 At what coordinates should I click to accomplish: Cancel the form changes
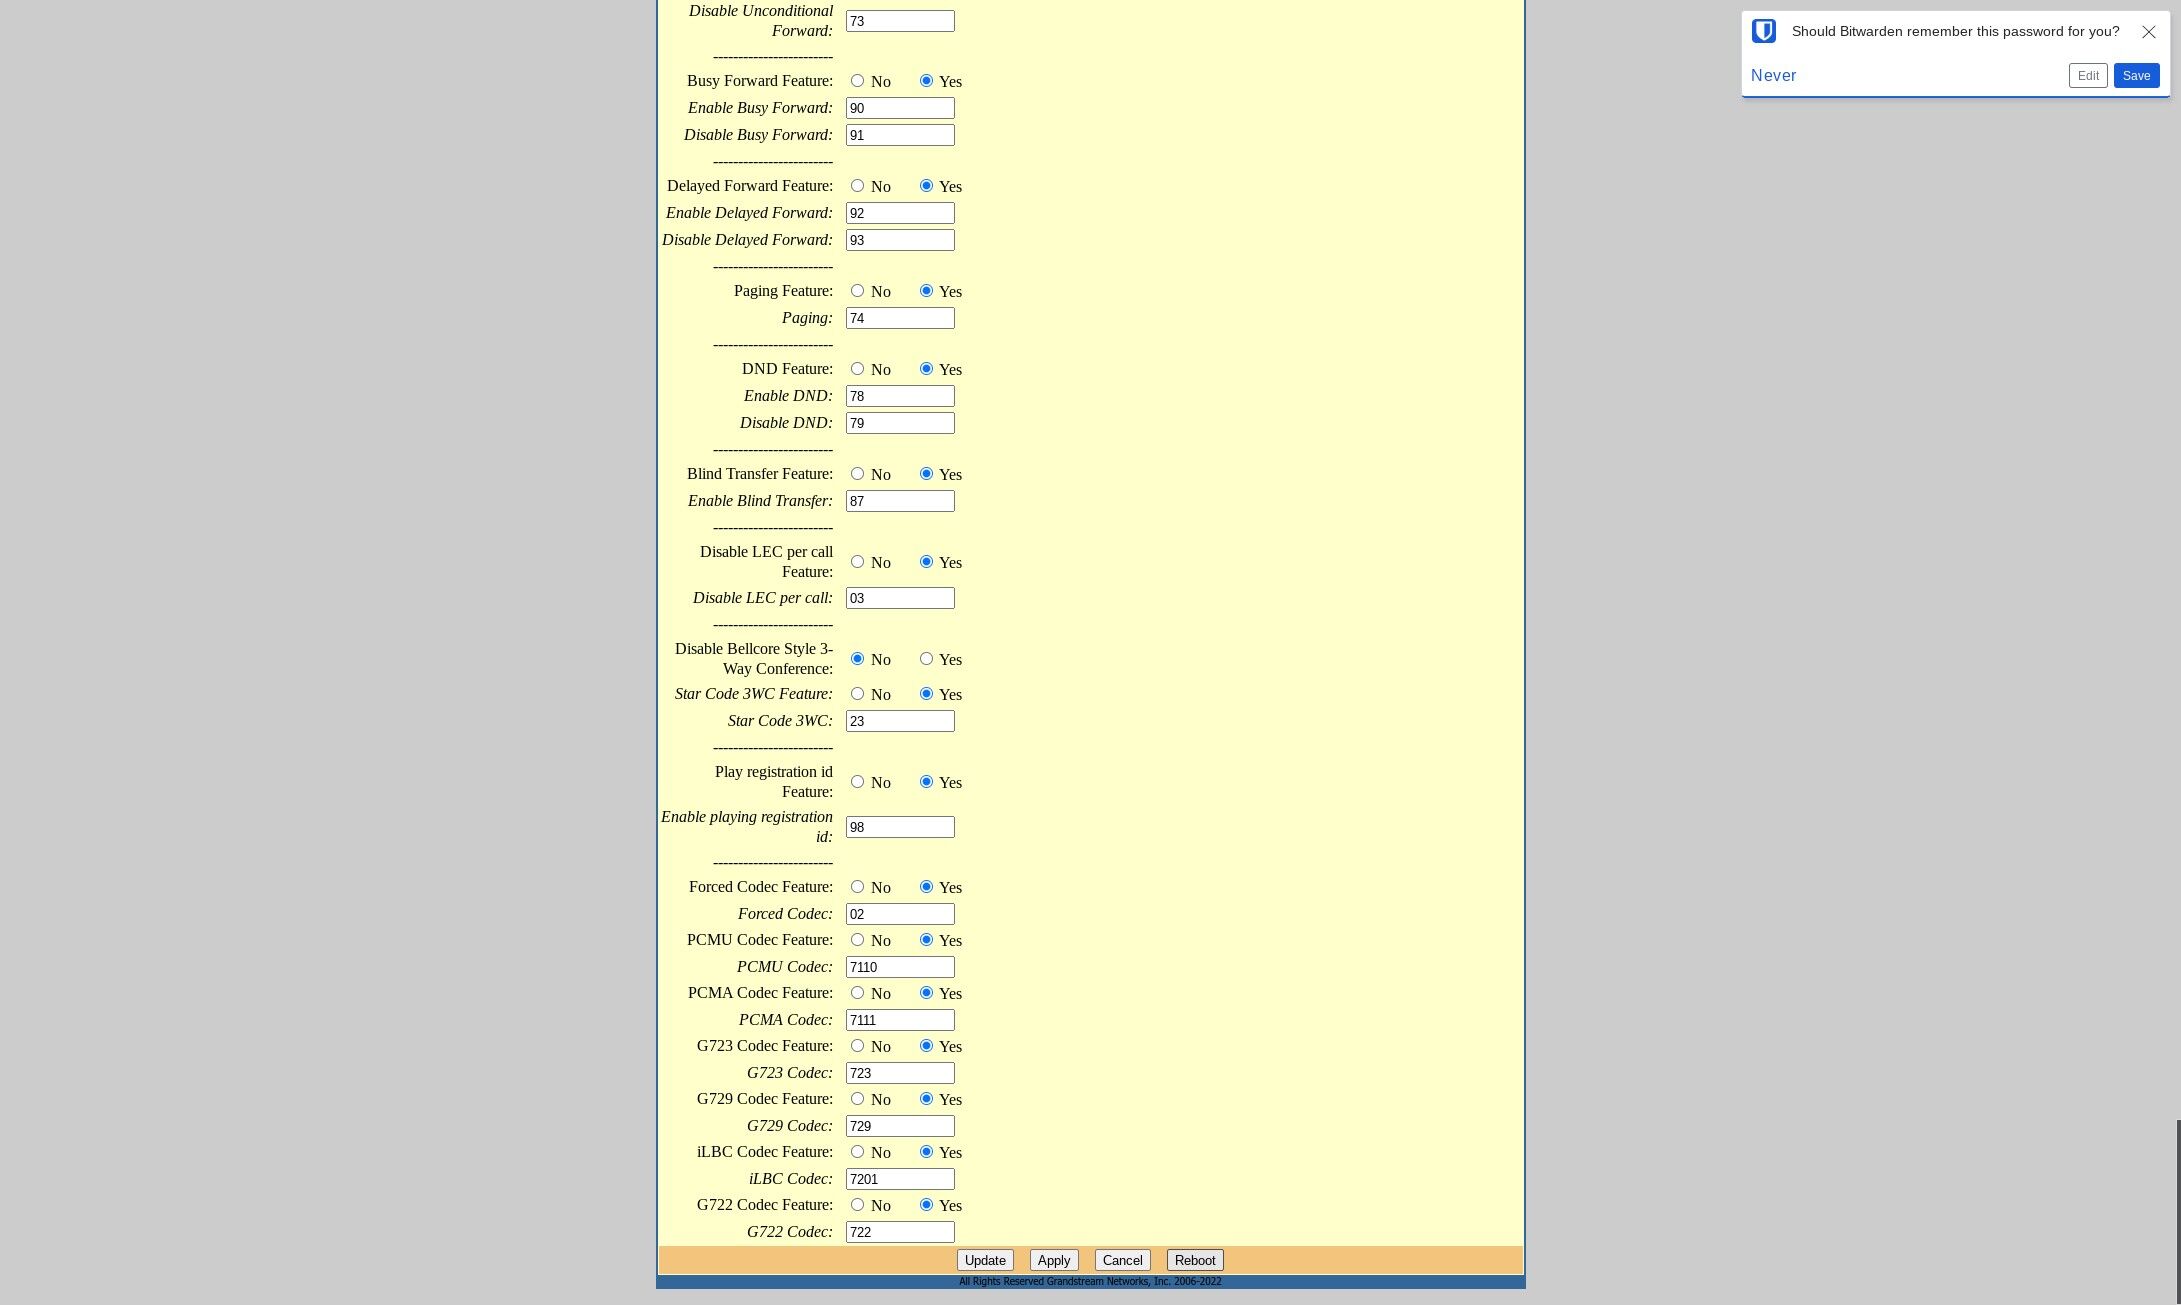pyautogui.click(x=1122, y=1260)
